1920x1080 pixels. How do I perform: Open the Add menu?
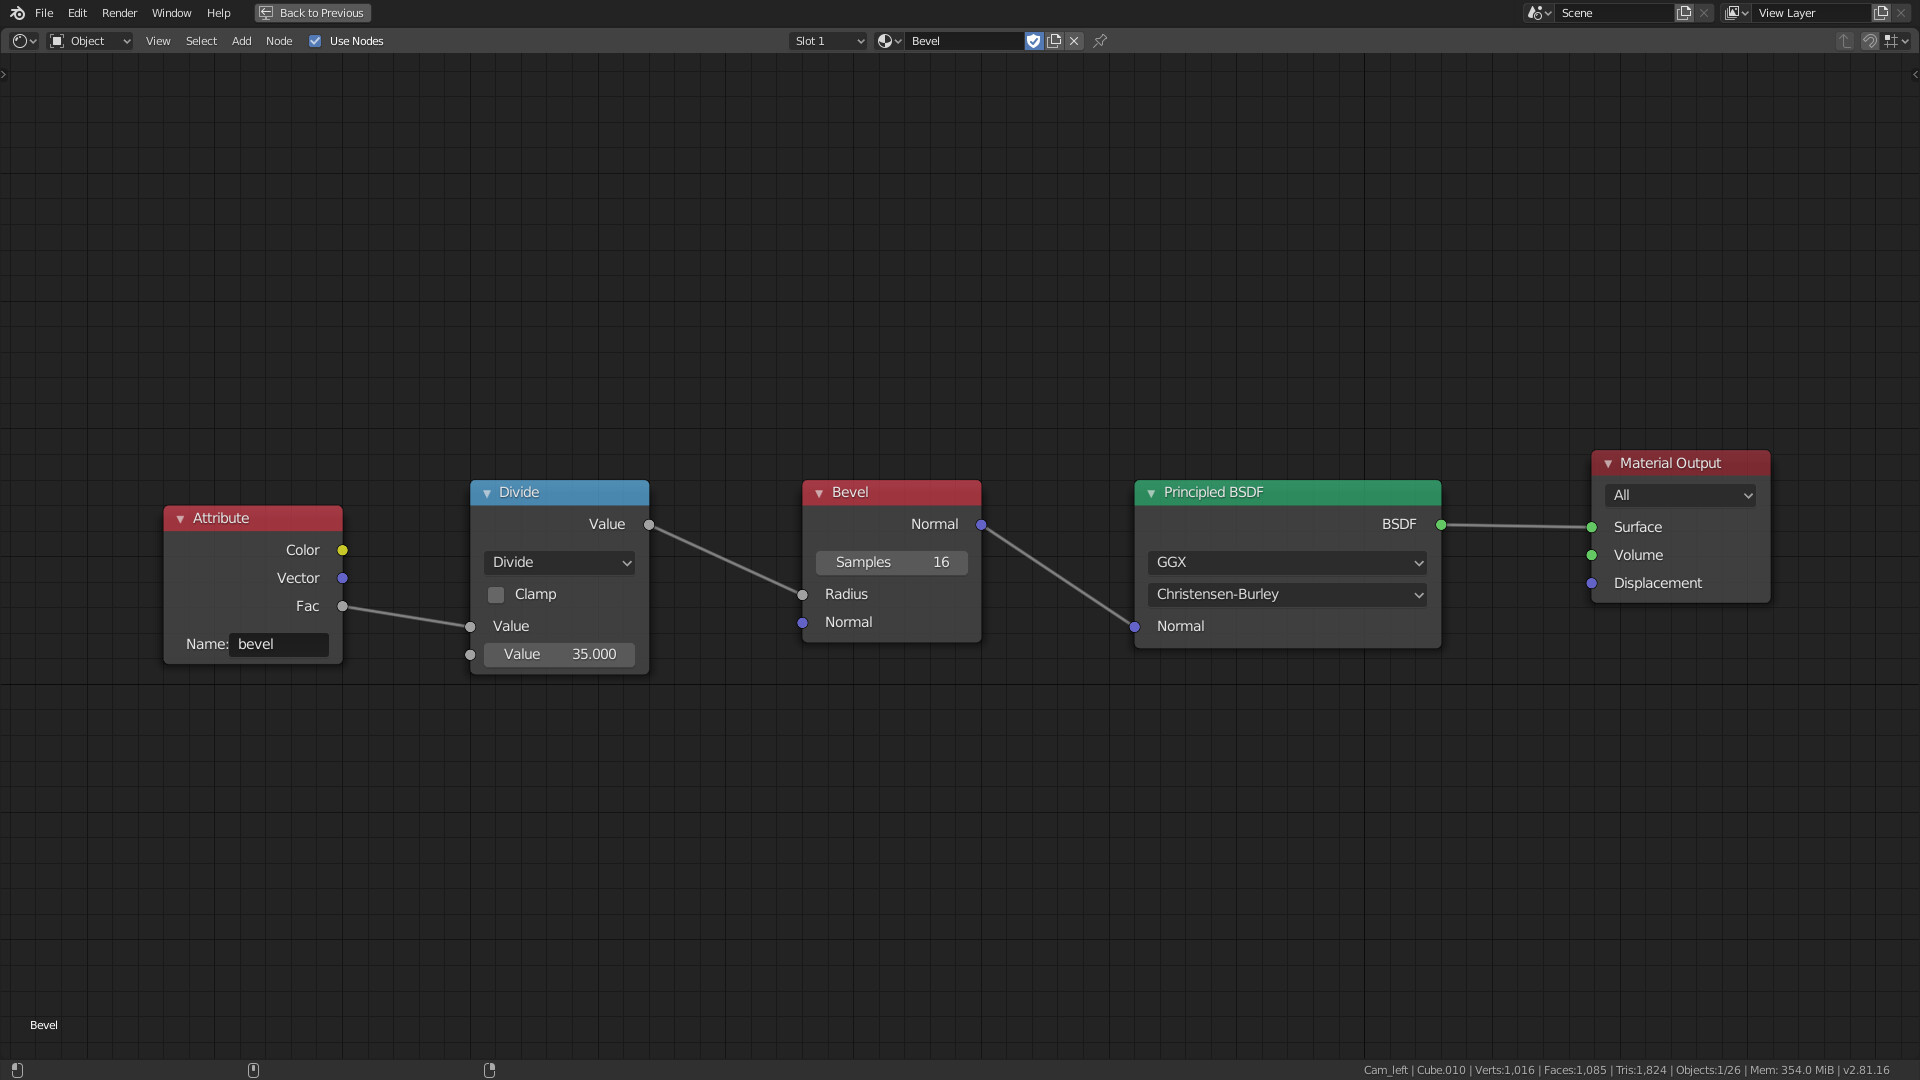click(241, 41)
